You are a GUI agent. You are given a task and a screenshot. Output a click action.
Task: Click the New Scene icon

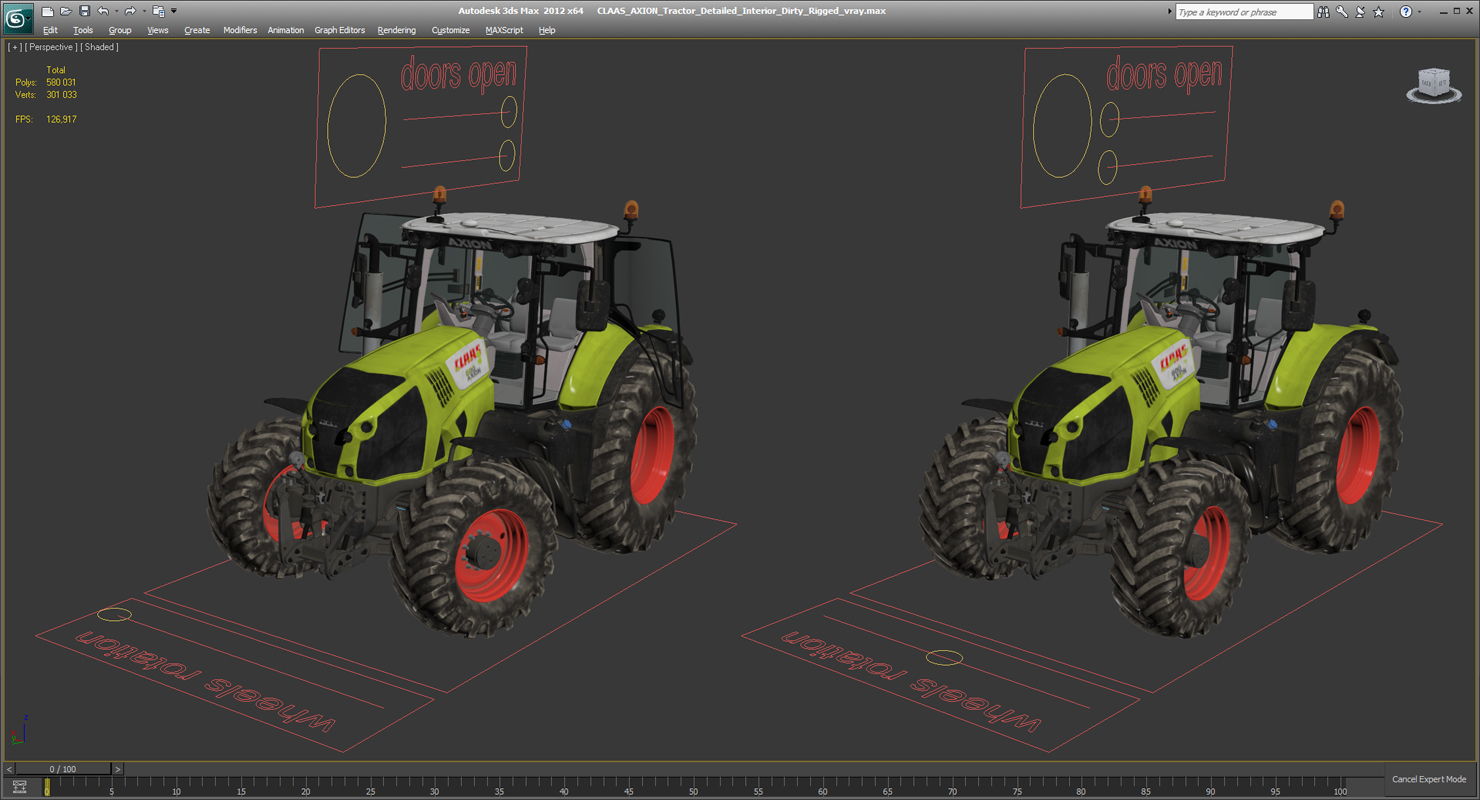[x=47, y=11]
